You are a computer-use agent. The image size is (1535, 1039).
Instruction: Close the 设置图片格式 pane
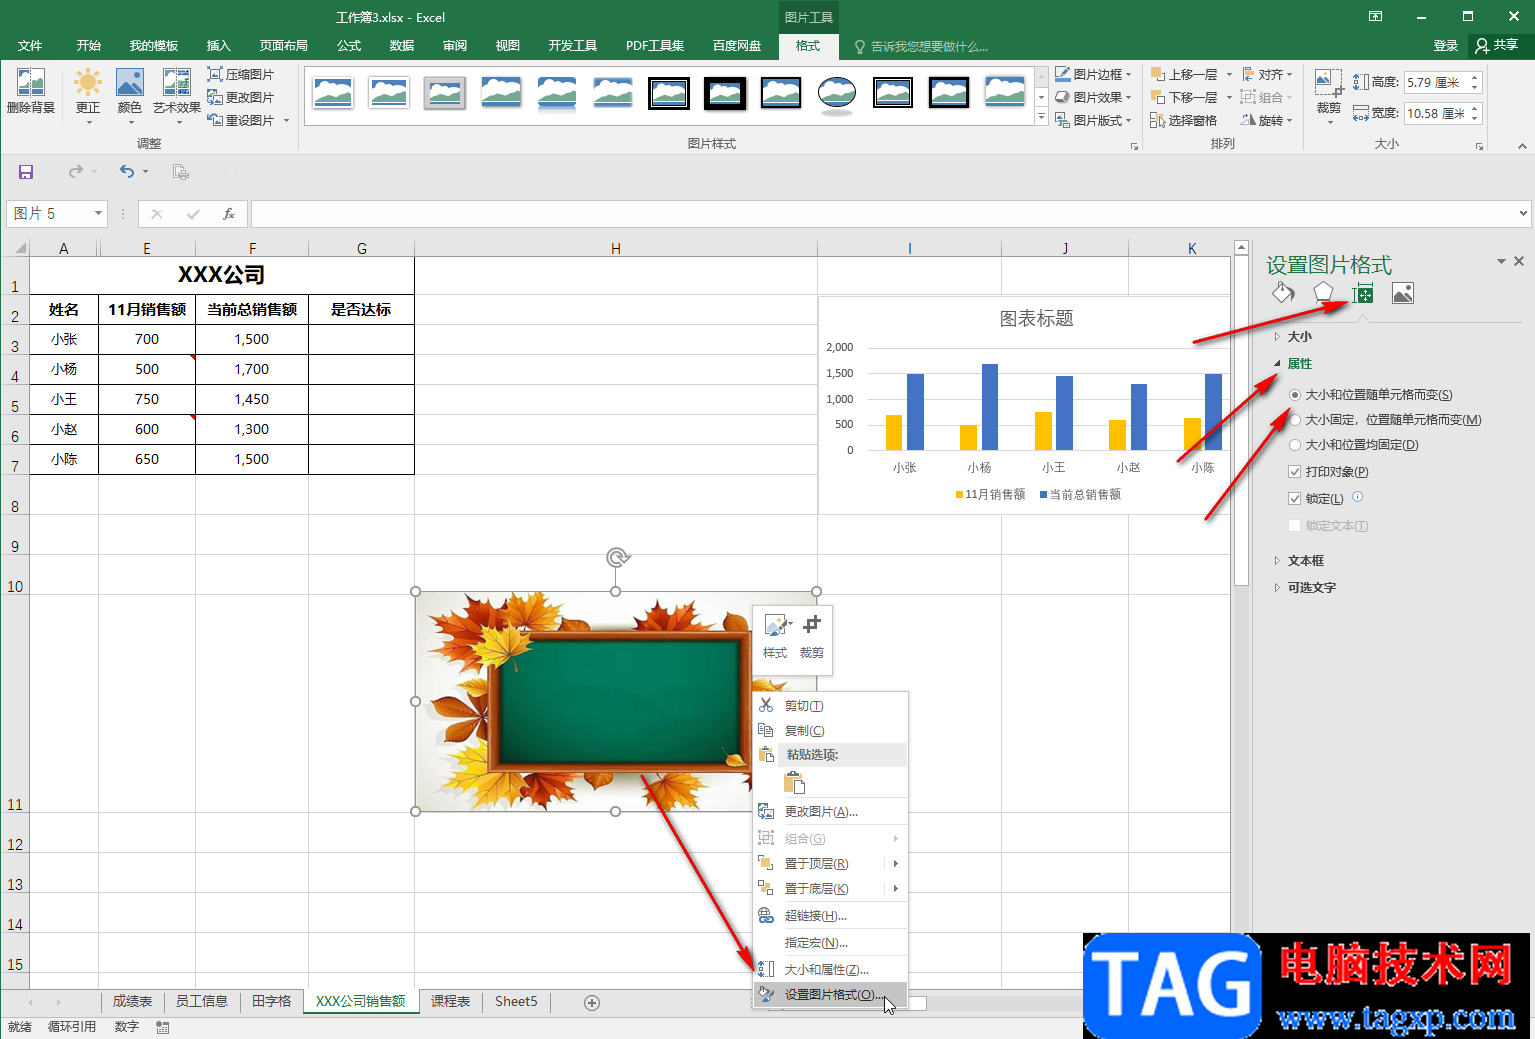1519,261
